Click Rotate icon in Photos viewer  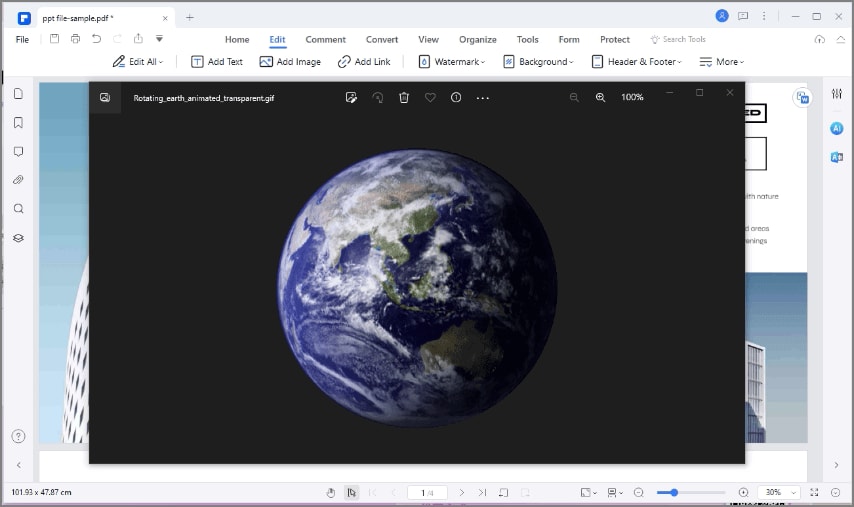tap(377, 97)
